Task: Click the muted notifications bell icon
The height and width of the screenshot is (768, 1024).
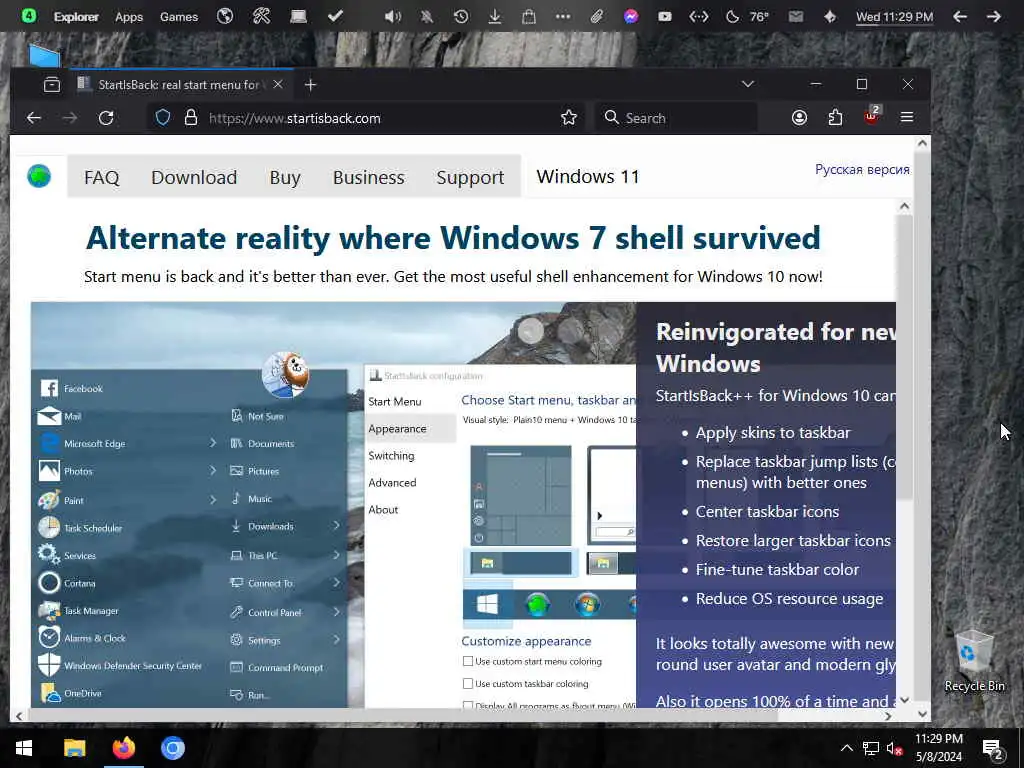Action: (426, 16)
